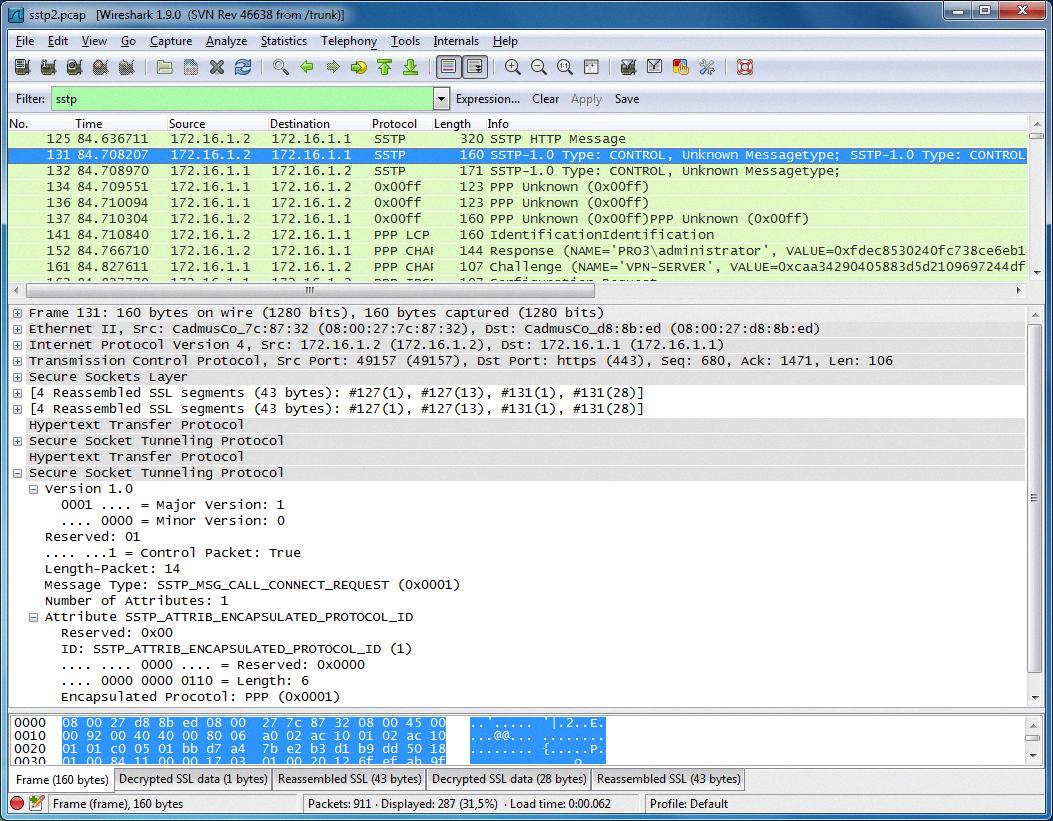
Task: Sort packet list by Time column
Action: pyautogui.click(x=120, y=124)
